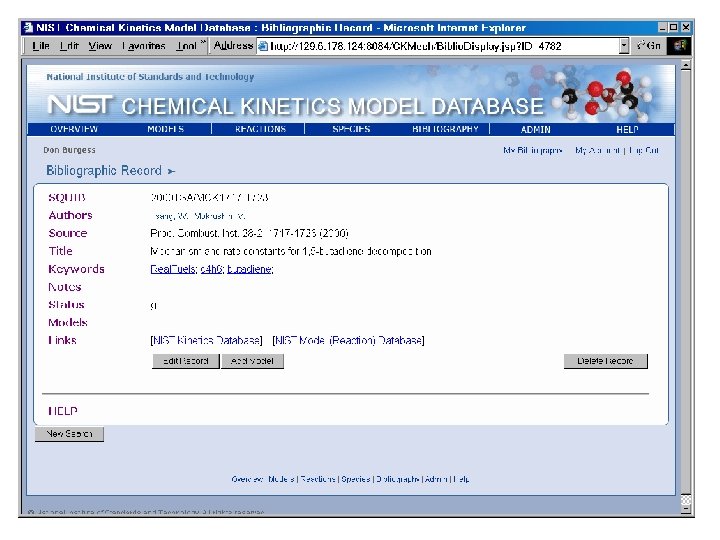Open the View menu

coord(100,46)
